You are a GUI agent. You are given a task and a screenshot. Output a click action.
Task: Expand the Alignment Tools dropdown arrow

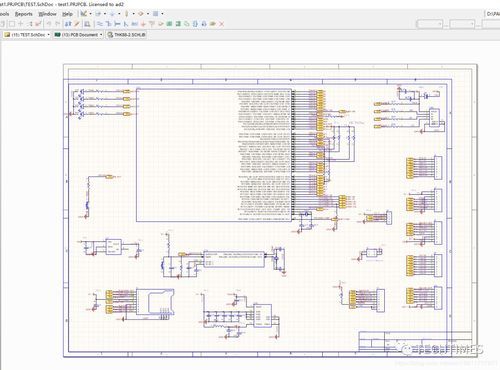(x=105, y=14)
